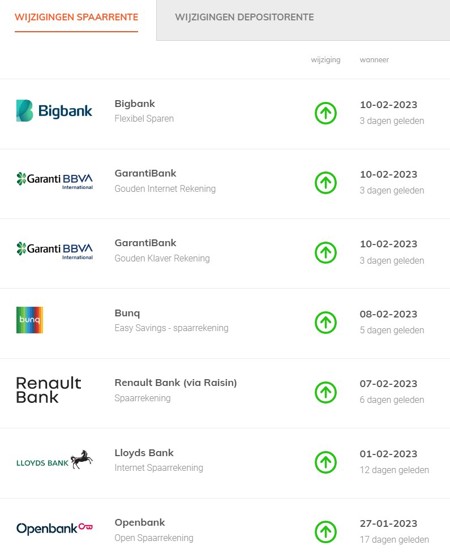Click the 'wanneer' column header
This screenshot has height=558, width=450.
(374, 60)
